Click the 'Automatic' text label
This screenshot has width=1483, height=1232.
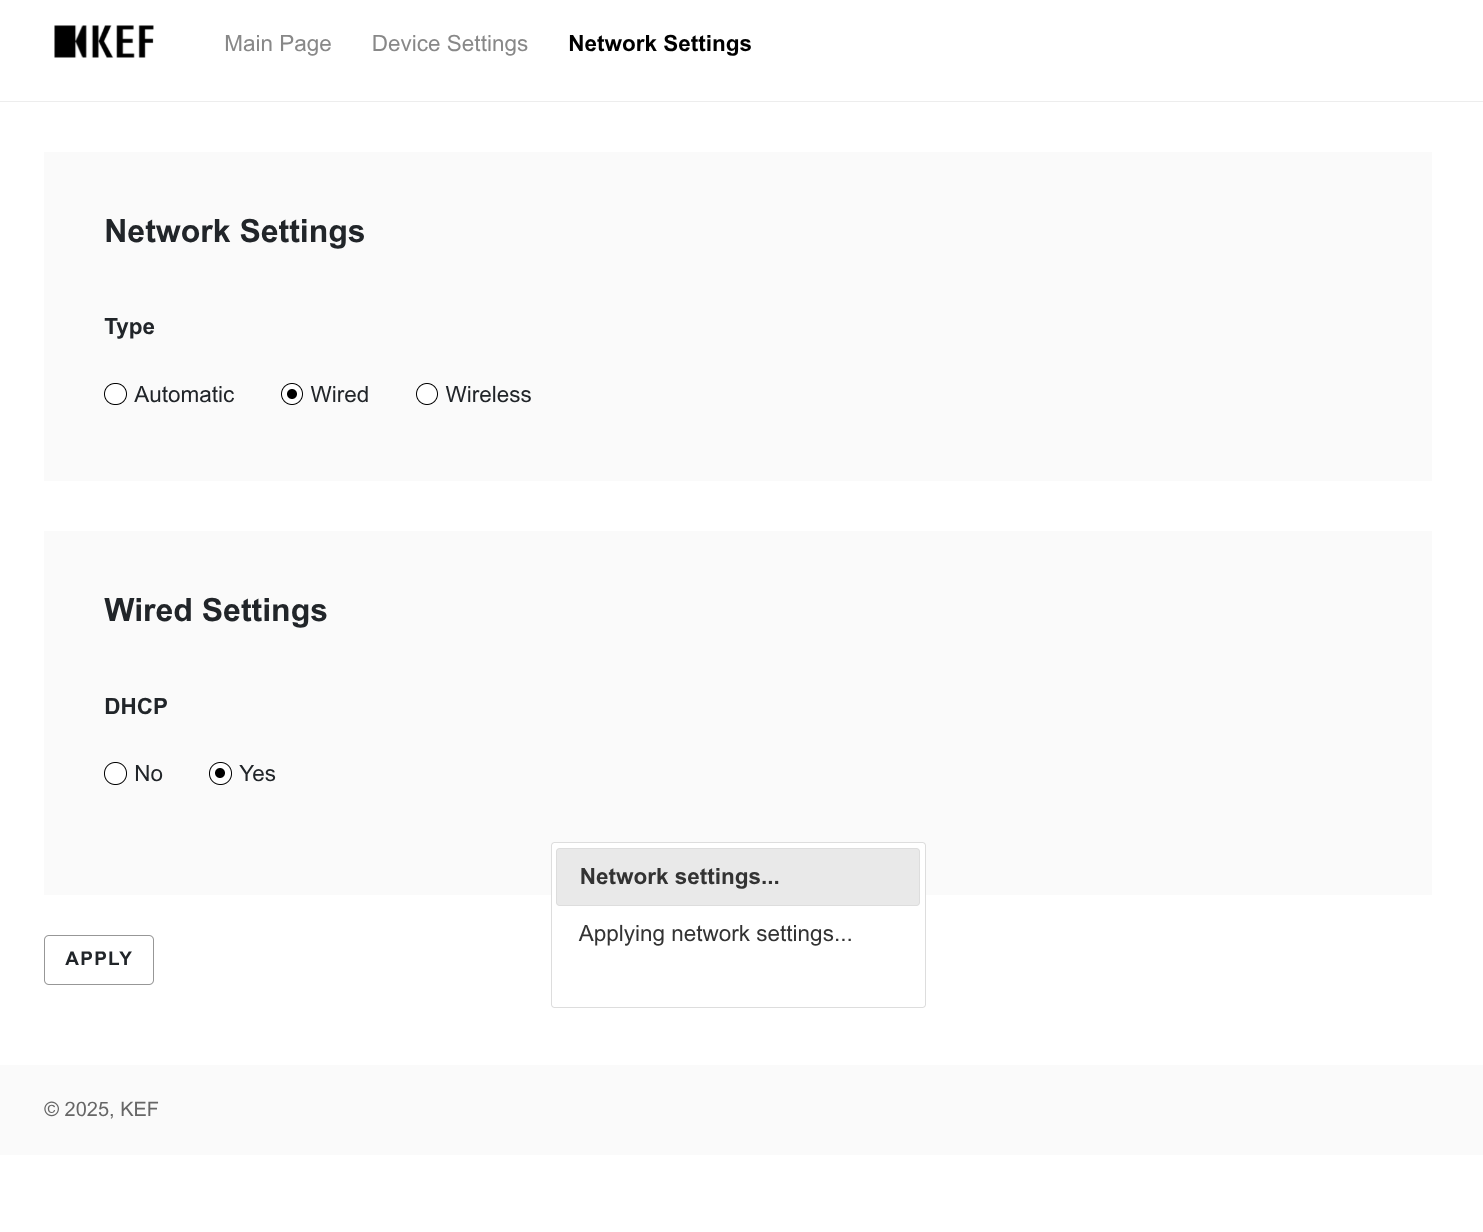[x=184, y=395]
